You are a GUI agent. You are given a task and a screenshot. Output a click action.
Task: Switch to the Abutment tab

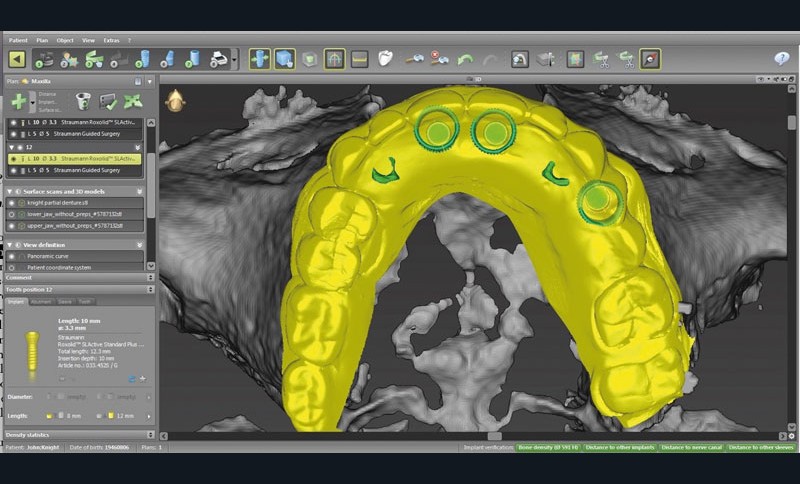coord(42,301)
